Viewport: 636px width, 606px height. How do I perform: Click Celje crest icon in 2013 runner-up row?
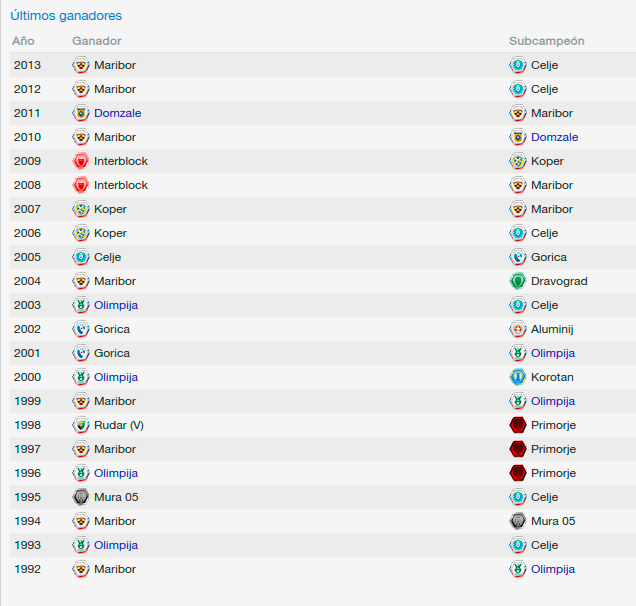pos(518,65)
